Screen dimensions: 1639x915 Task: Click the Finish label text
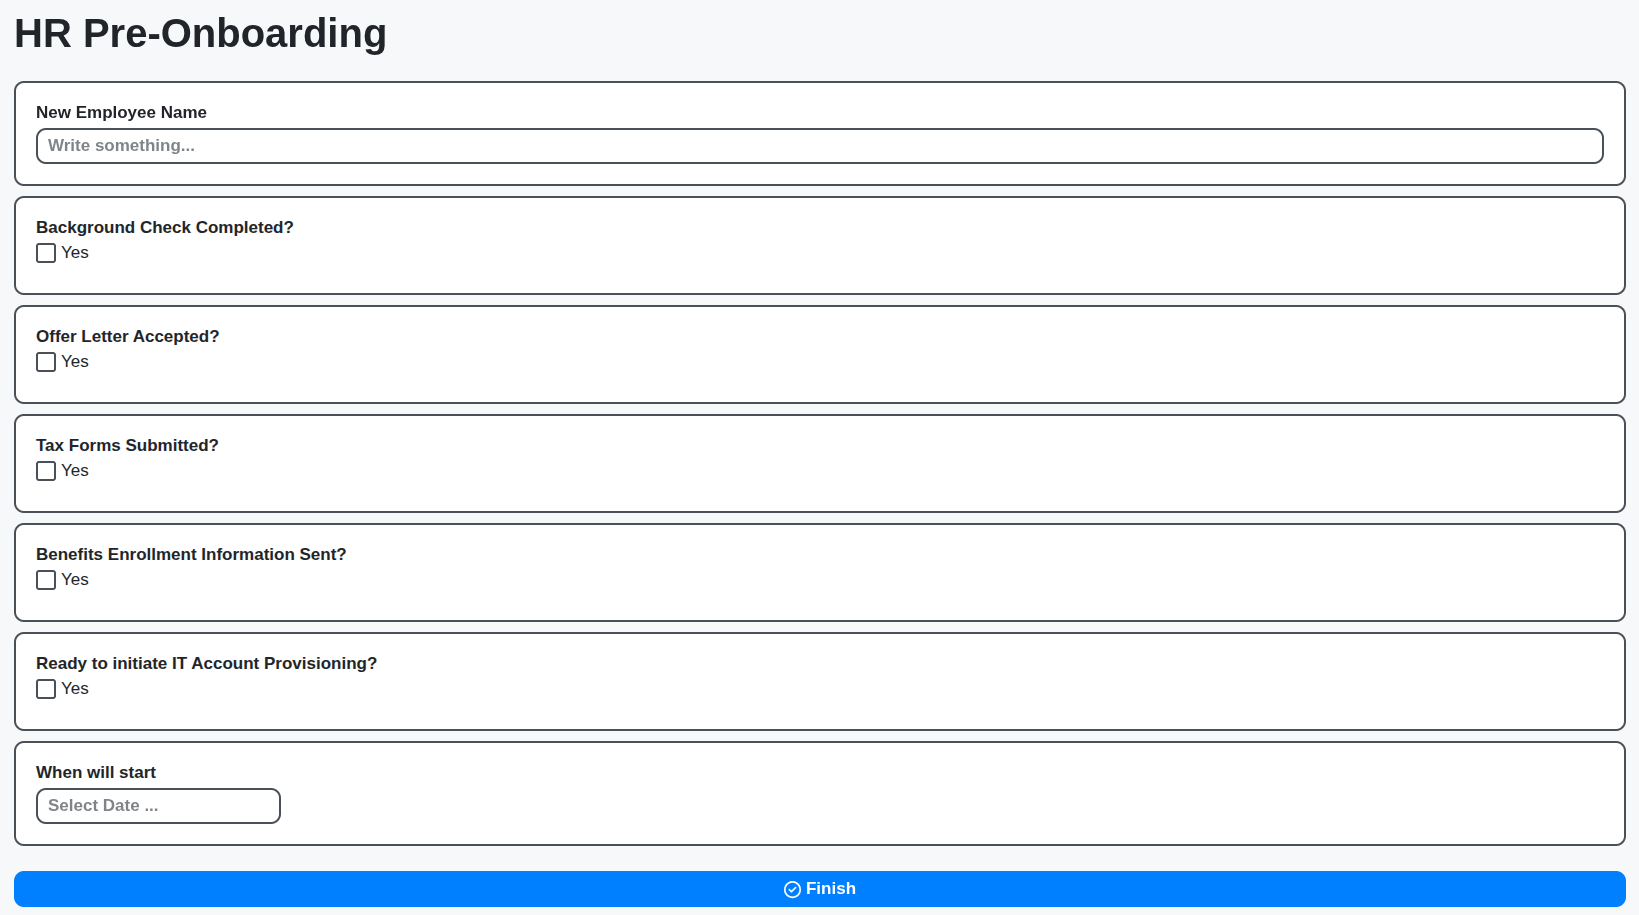pyautogui.click(x=830, y=889)
